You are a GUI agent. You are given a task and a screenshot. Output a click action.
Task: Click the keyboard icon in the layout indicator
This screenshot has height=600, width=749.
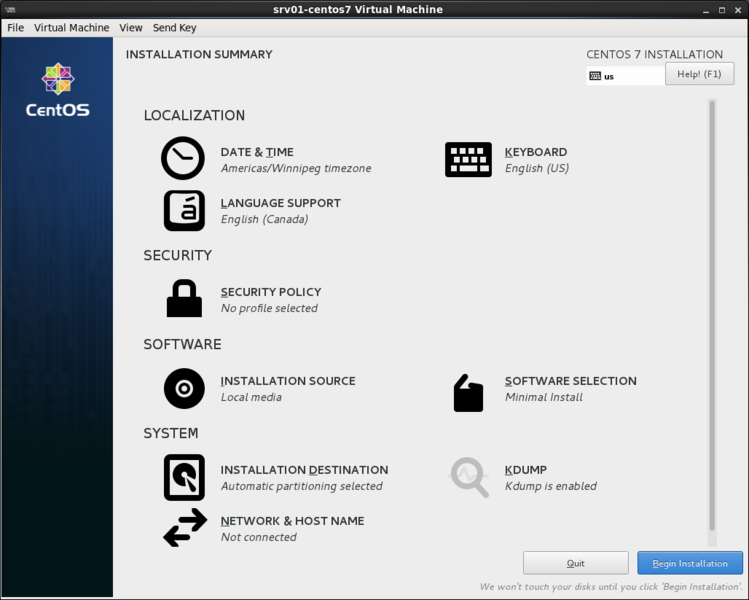[x=595, y=76]
